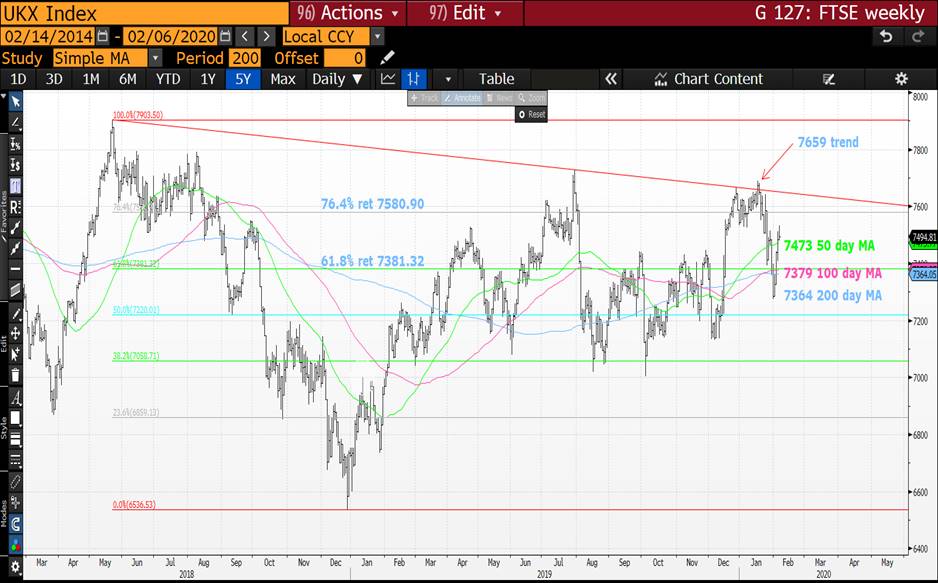Screen dimensions: 938x583
Task: Select the 6M range tab
Action: (127, 79)
